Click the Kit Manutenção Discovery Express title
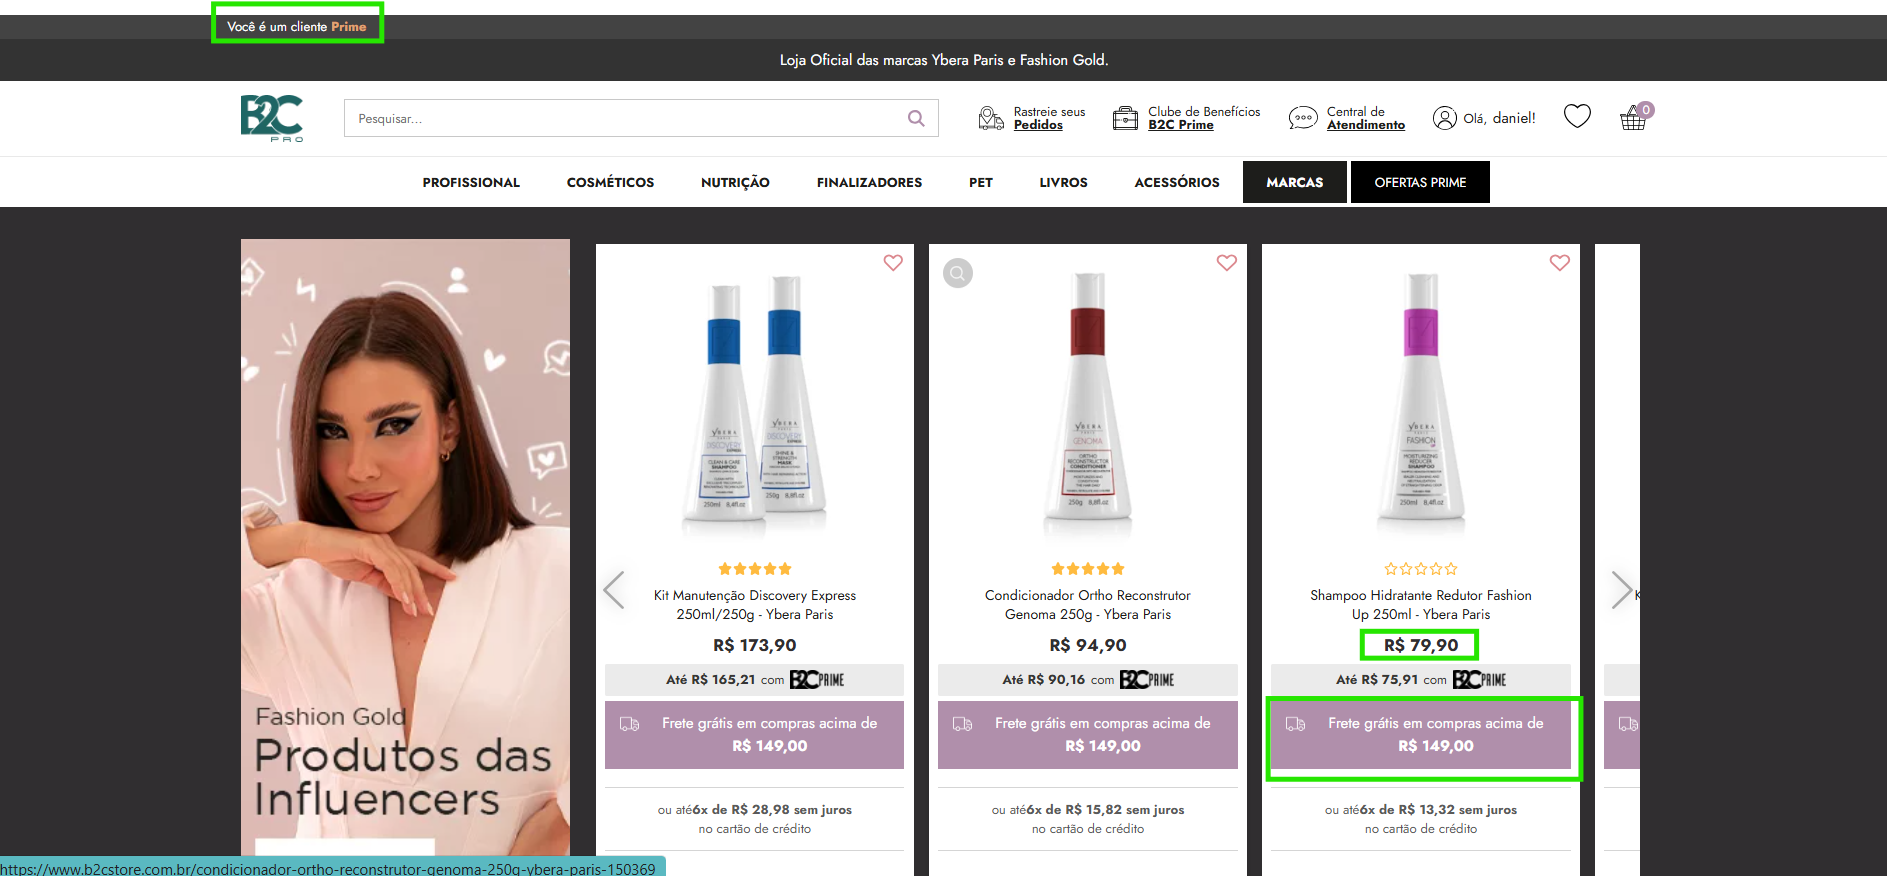This screenshot has height=876, width=1887. (755, 605)
